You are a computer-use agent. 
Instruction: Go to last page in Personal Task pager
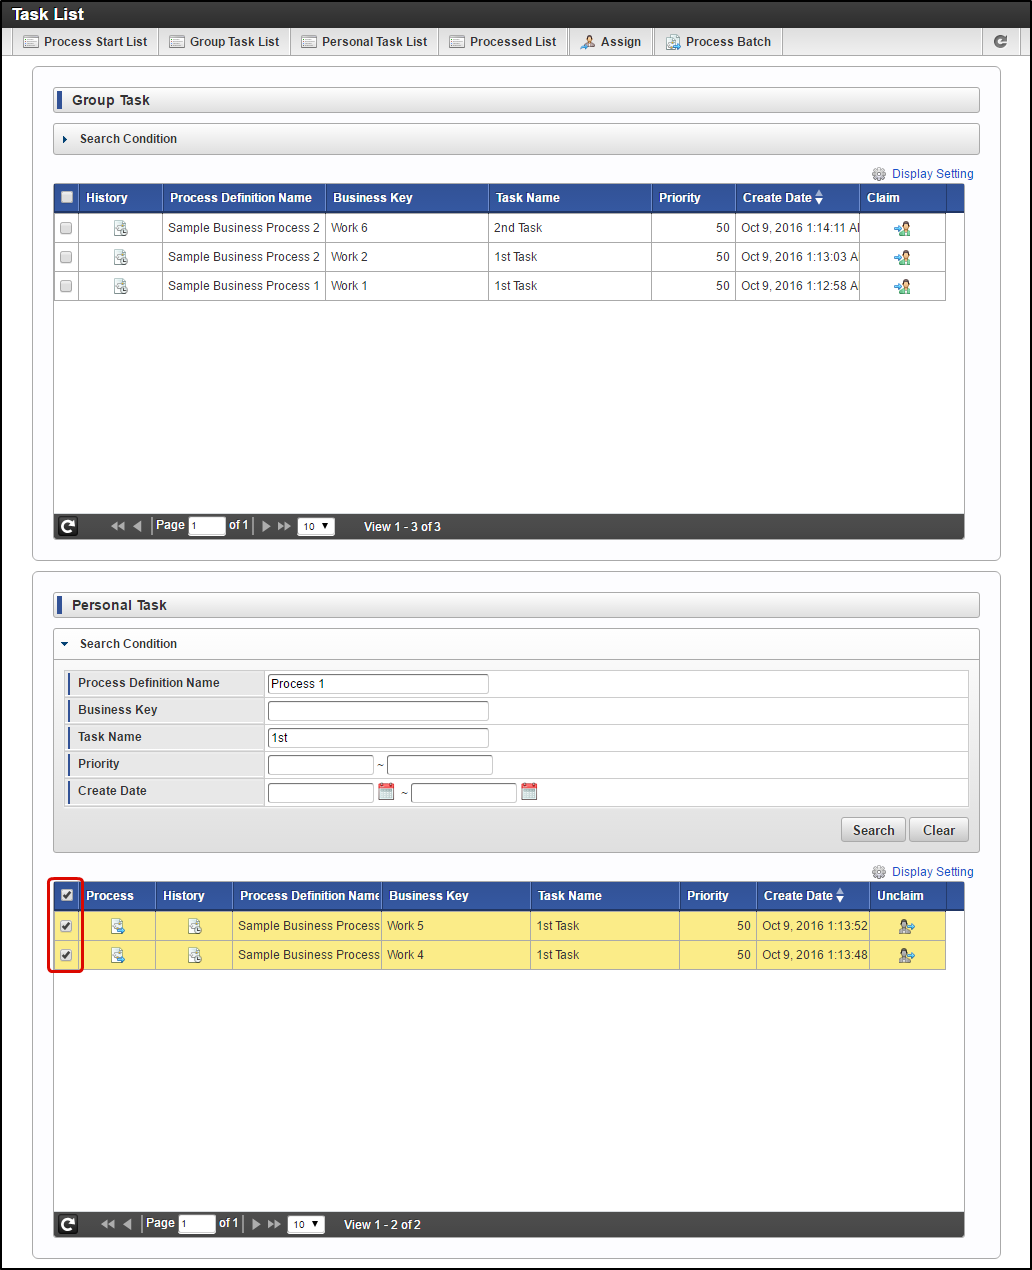point(274,1224)
